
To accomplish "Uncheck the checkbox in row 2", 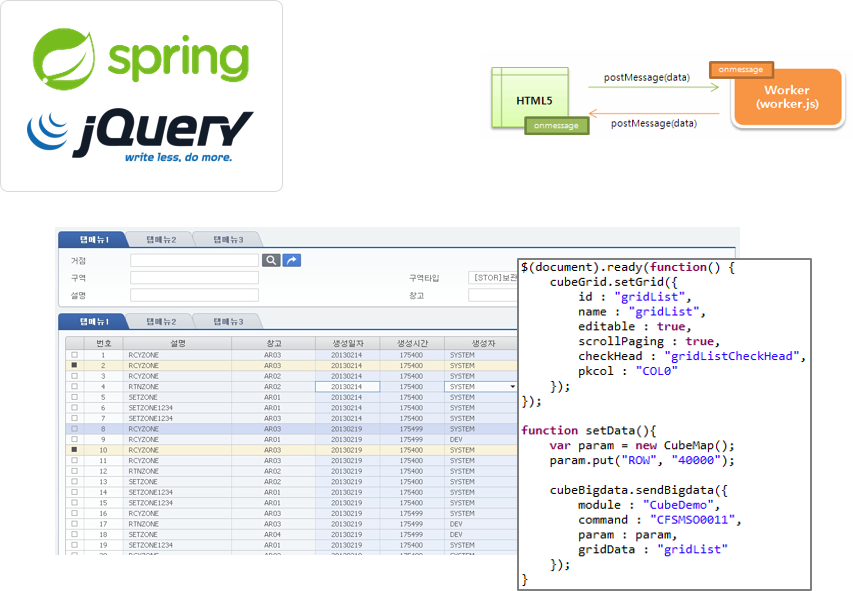I will [x=74, y=365].
